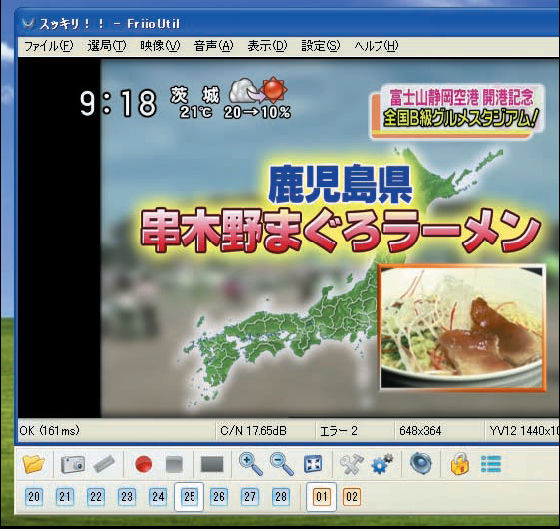The image size is (560, 529).
Task: Select channel 22 button
Action: (96, 497)
